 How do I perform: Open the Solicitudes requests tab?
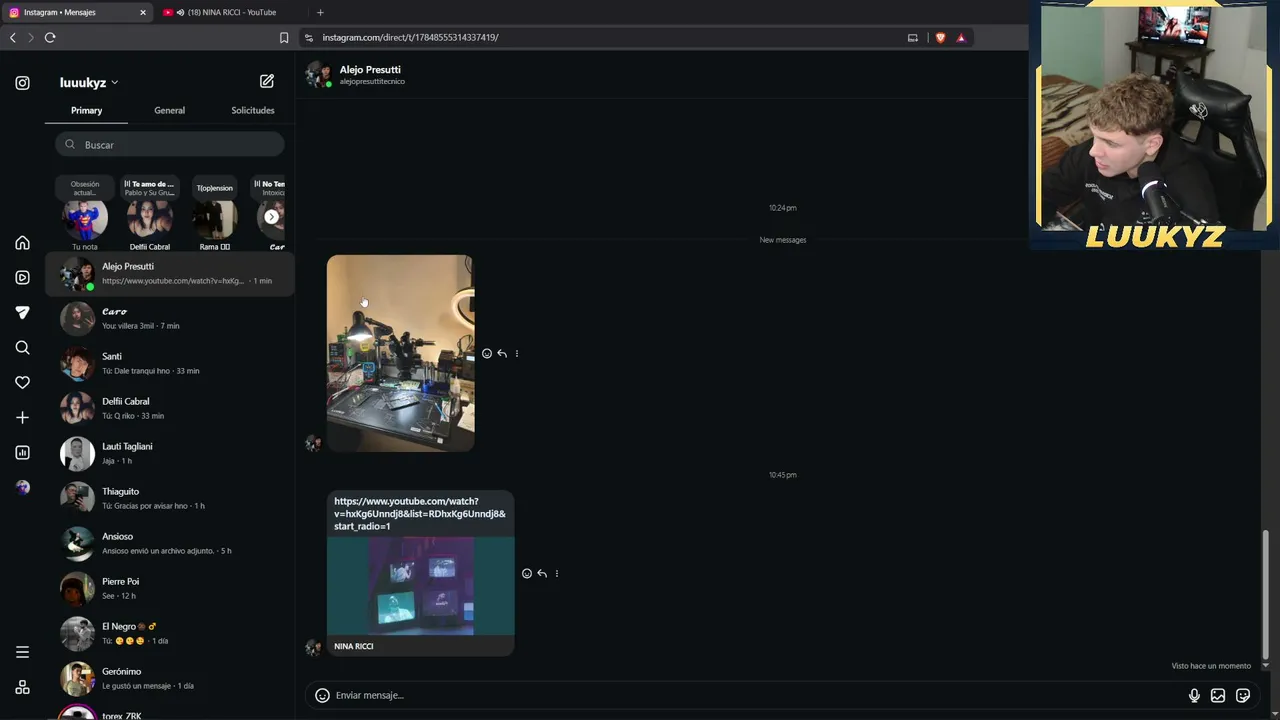pos(253,110)
